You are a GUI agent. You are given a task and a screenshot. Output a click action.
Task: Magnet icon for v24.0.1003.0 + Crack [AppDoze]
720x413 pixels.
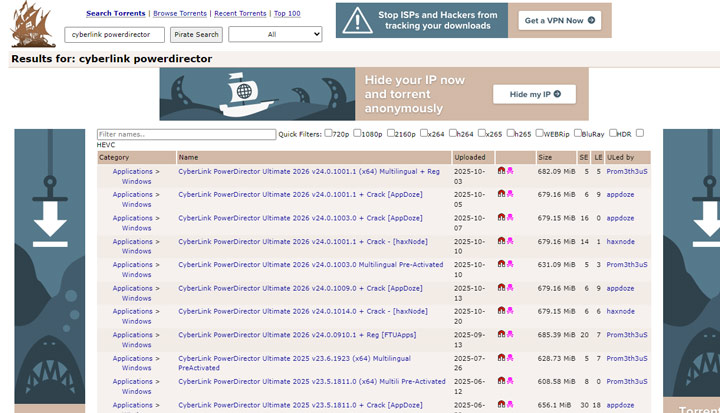pos(501,217)
